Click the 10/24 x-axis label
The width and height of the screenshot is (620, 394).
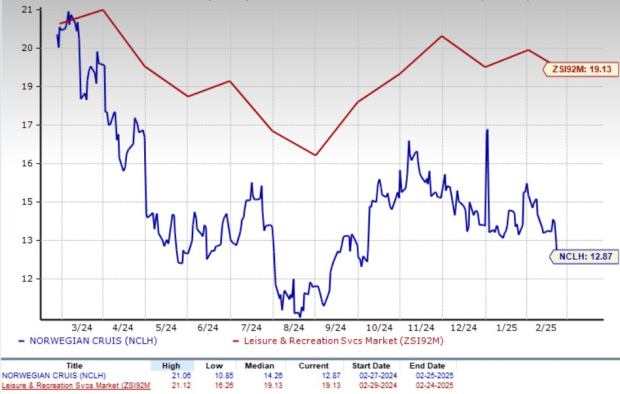click(380, 328)
